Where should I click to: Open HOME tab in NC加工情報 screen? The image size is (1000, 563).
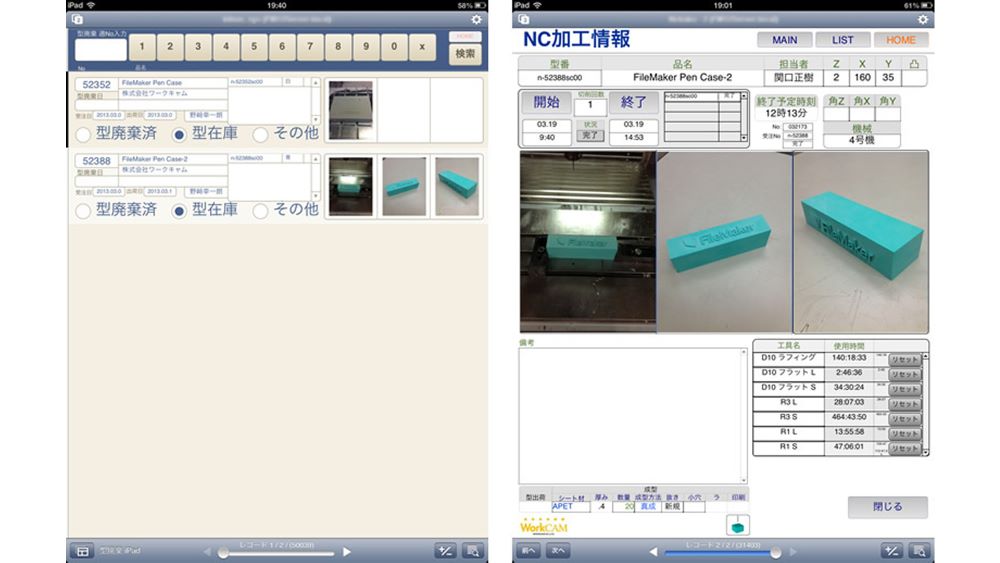click(901, 40)
